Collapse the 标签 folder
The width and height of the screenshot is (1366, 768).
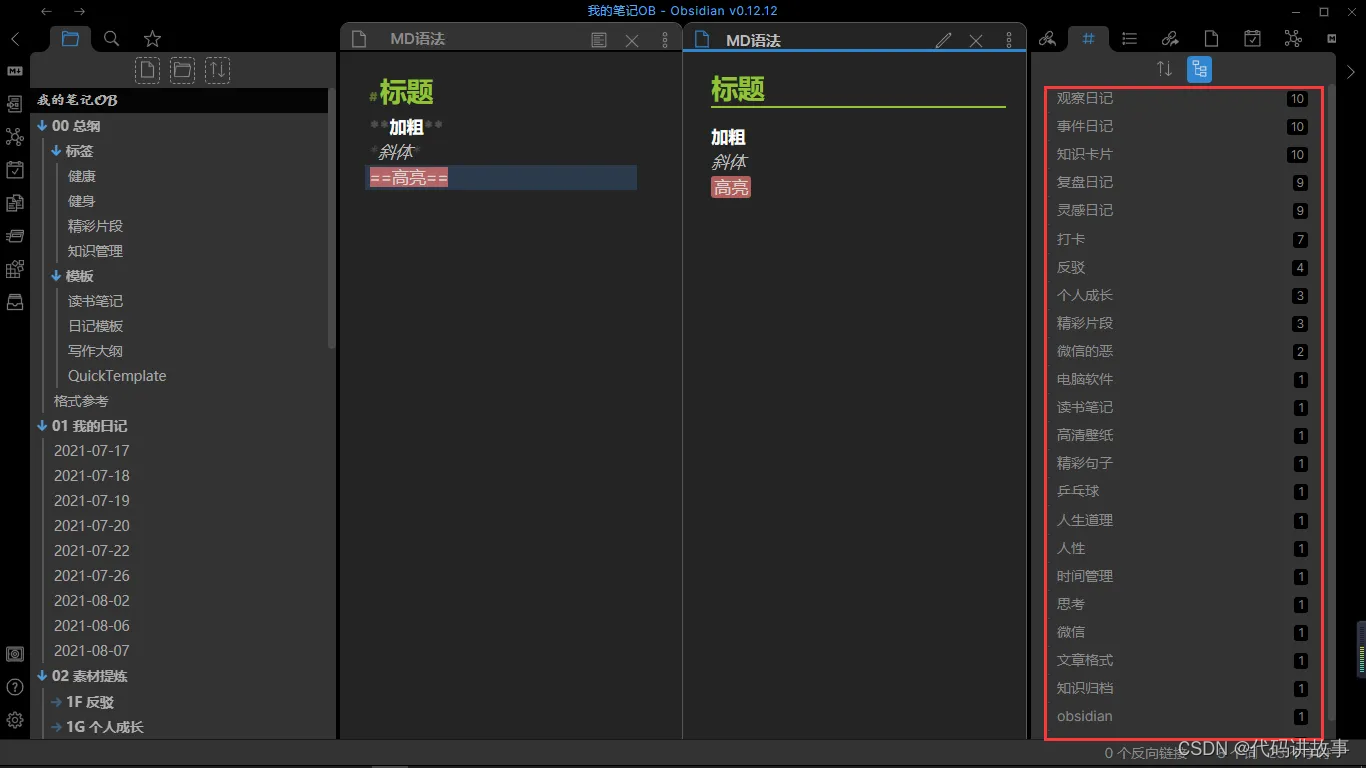[57, 151]
